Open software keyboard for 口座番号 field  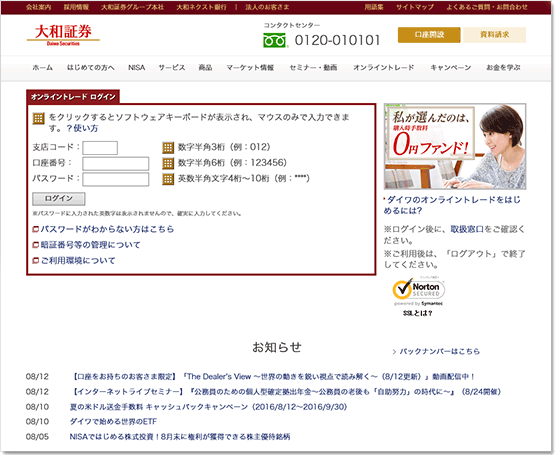point(168,163)
